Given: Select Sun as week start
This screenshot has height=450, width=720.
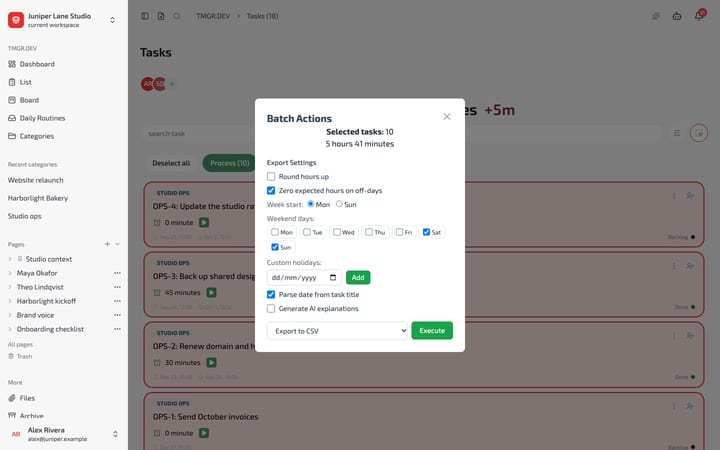Looking at the screenshot, I should tap(339, 204).
